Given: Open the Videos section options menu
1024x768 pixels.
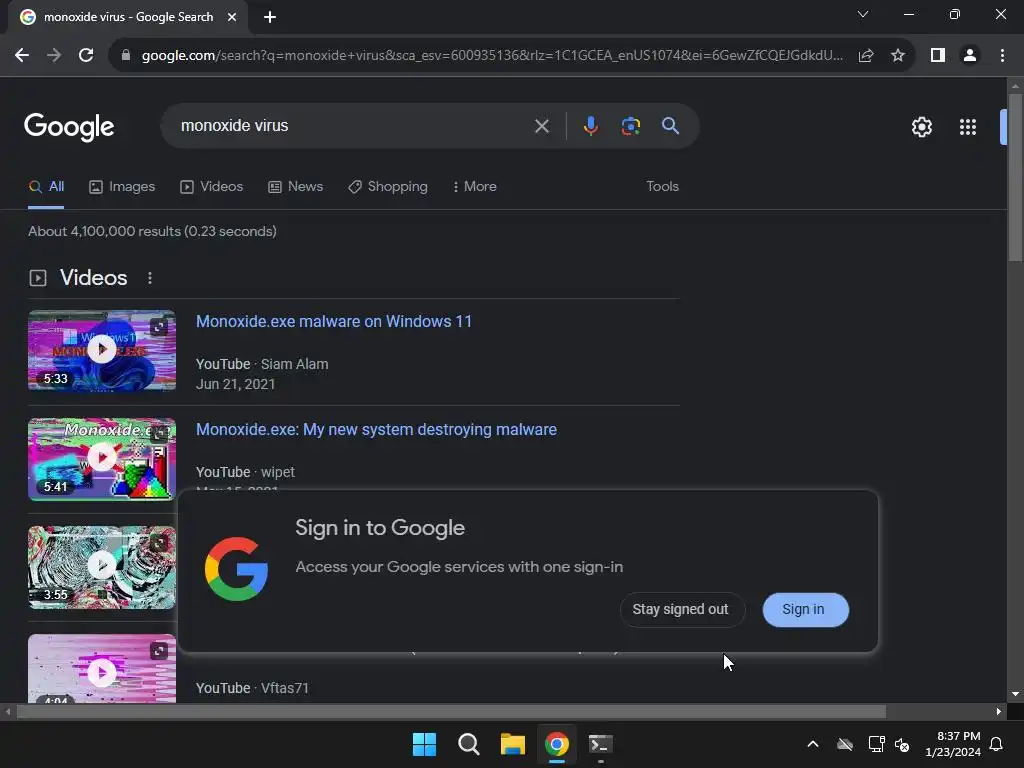Looking at the screenshot, I should point(150,278).
